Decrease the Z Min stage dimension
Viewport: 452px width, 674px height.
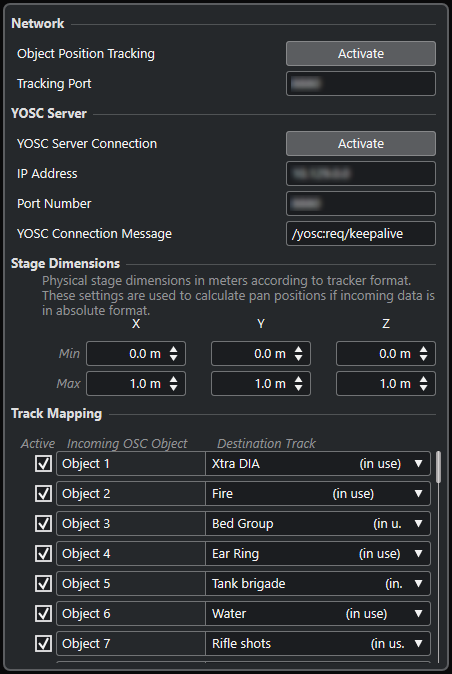pyautogui.click(x=424, y=358)
